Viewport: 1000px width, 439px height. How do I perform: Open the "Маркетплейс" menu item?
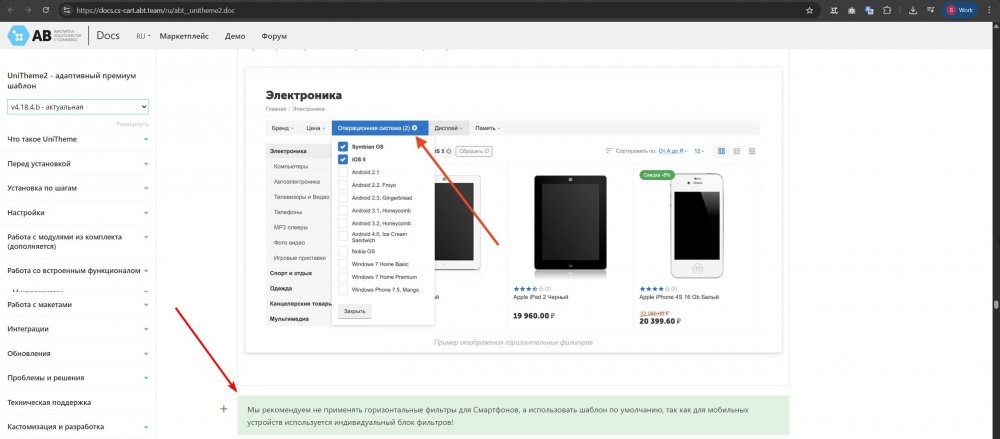[x=185, y=36]
